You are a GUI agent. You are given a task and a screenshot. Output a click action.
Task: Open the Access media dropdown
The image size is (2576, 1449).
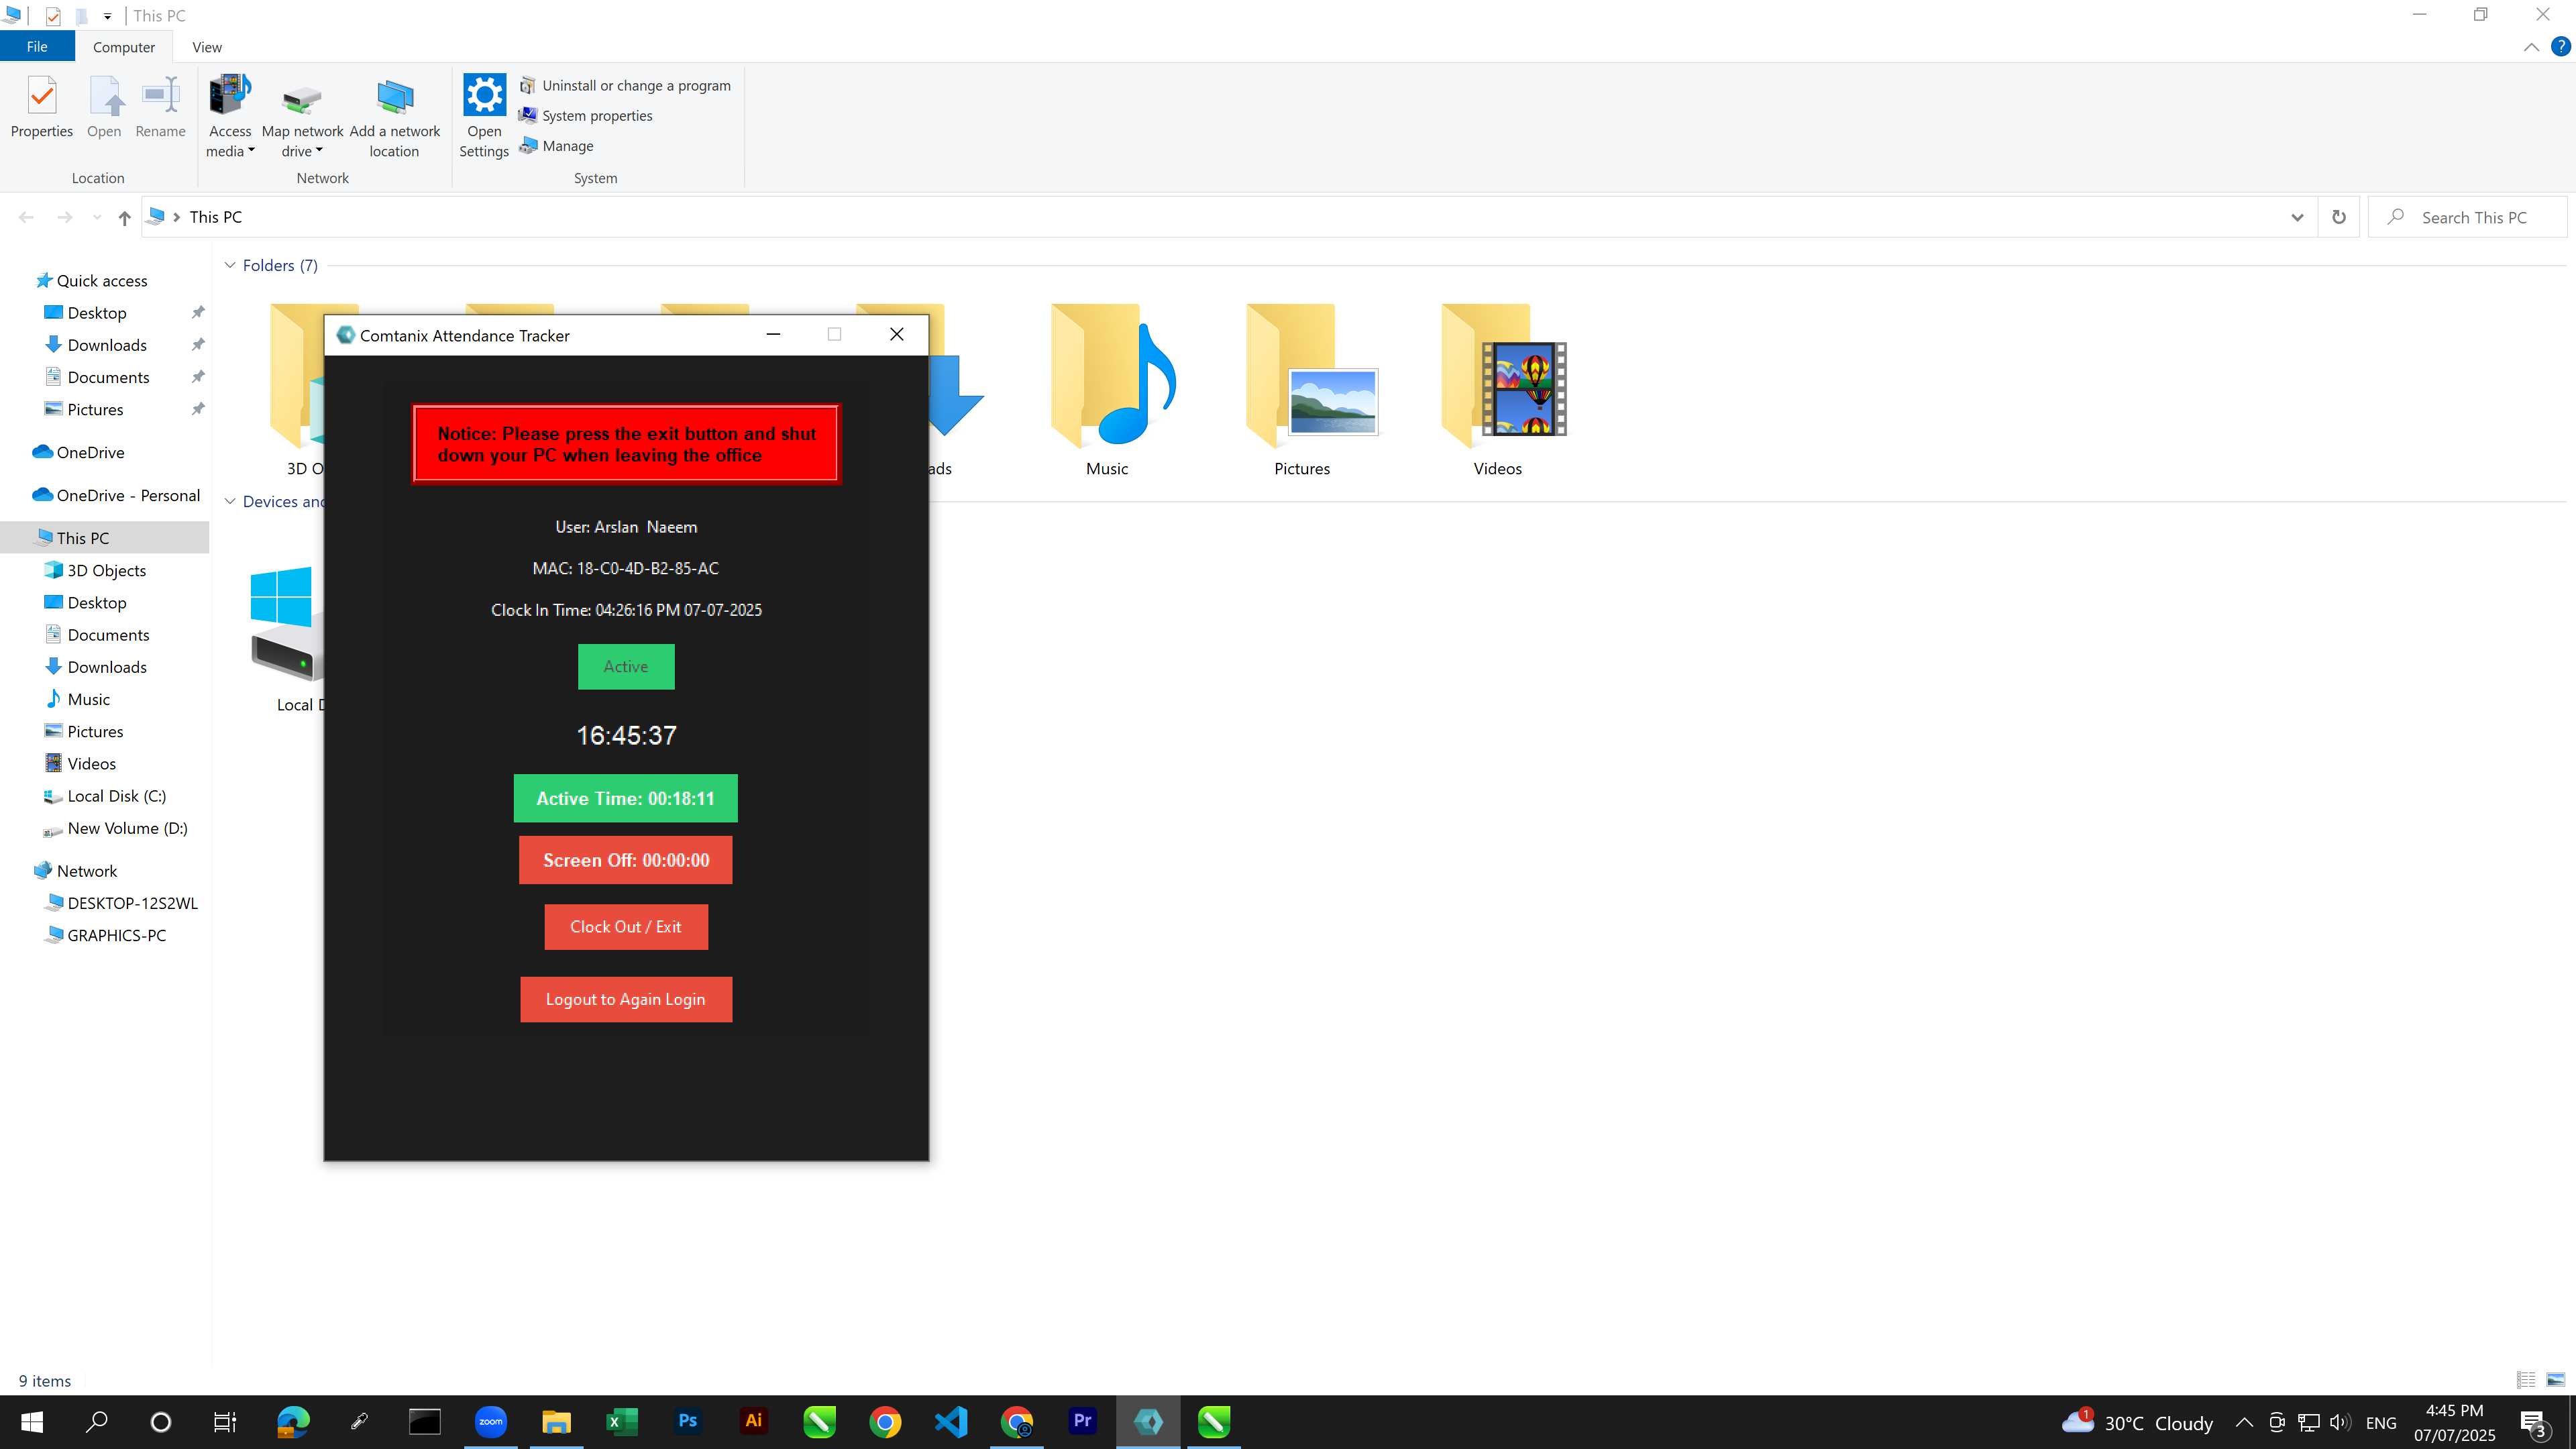click(230, 117)
